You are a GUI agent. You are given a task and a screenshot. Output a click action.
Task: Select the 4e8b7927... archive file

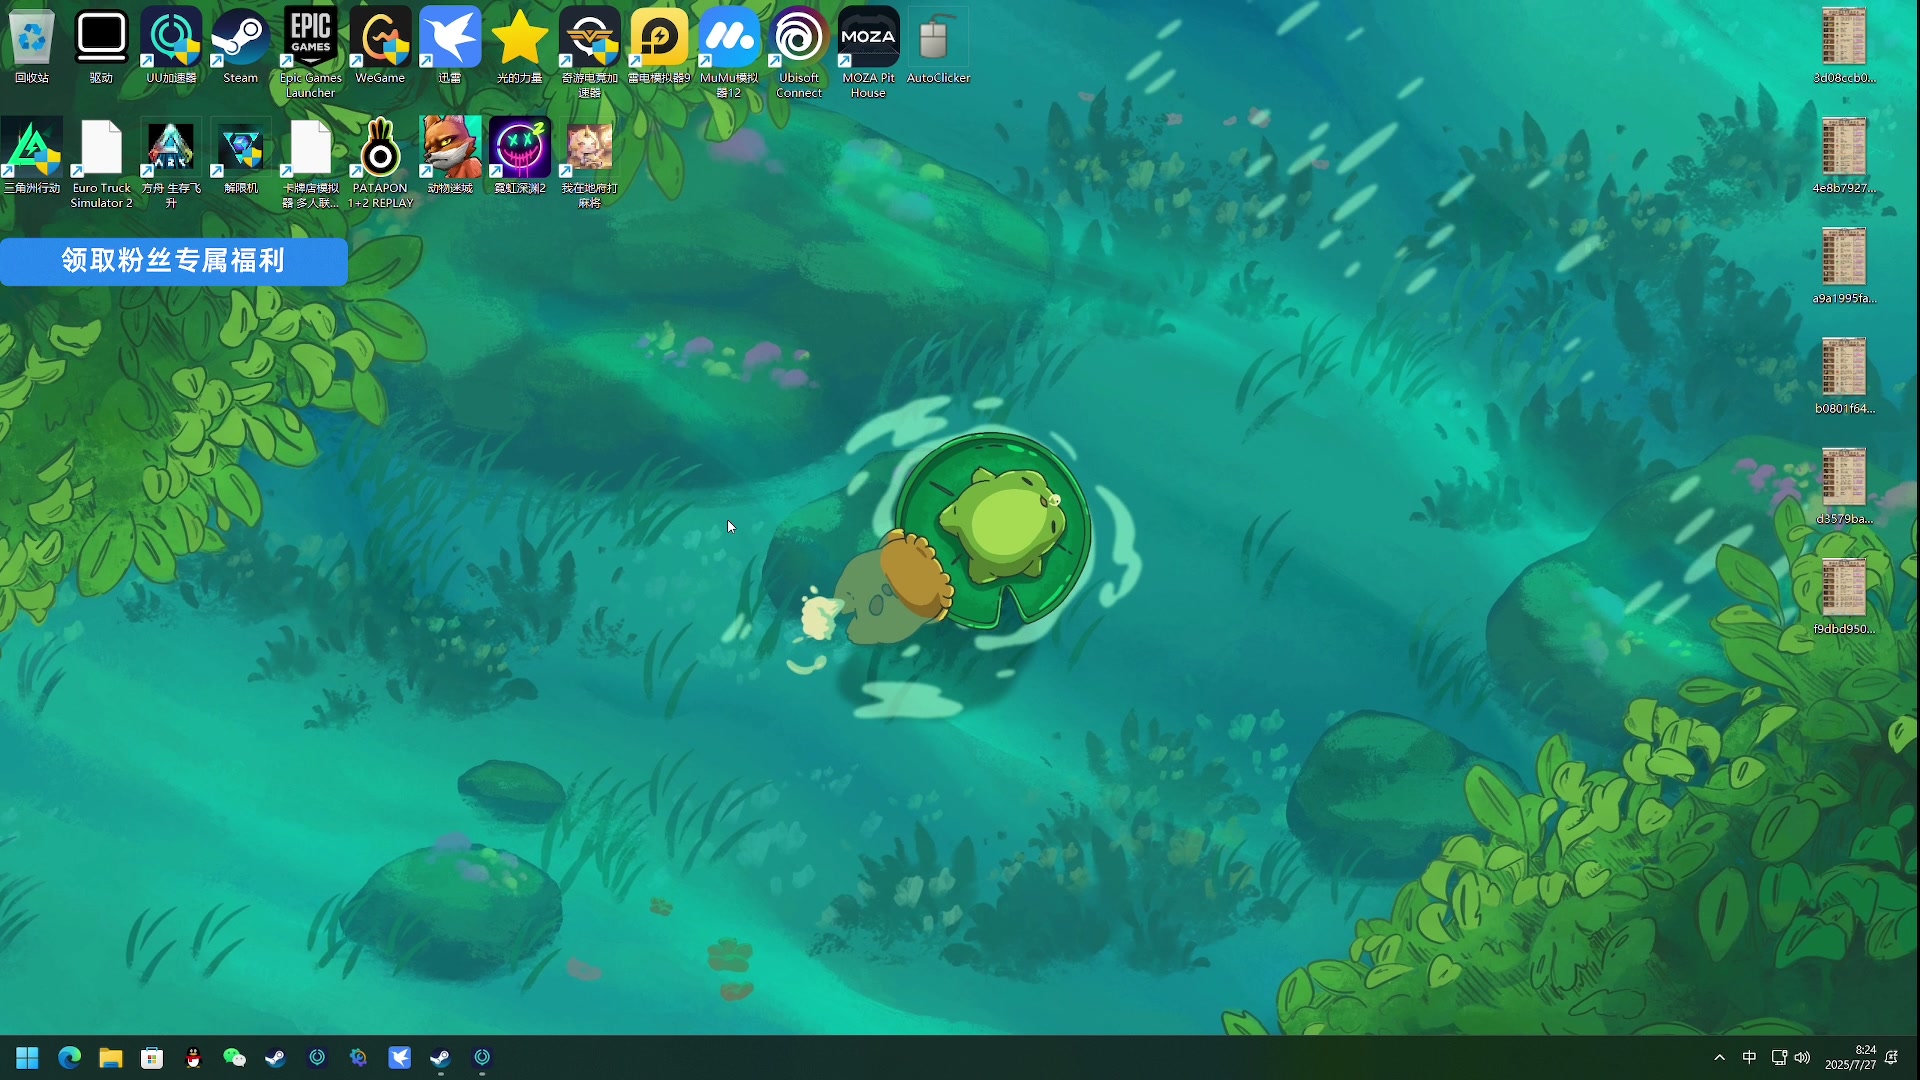coord(1844,157)
